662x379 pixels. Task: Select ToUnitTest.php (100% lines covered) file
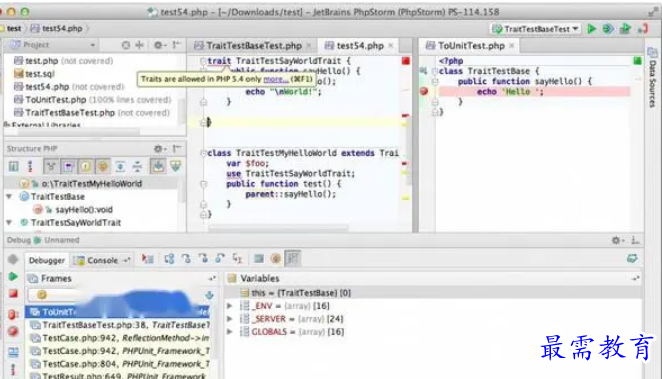(x=92, y=100)
